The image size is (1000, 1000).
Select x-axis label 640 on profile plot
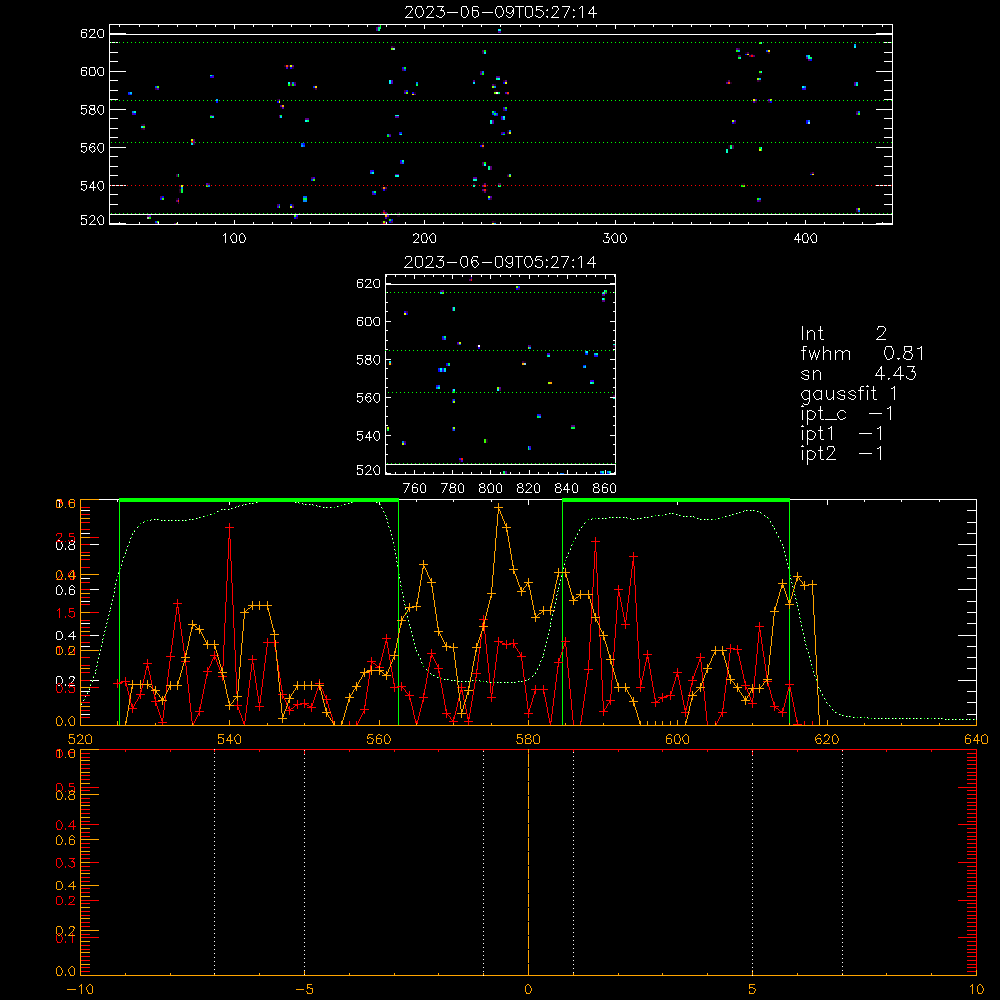[976, 739]
